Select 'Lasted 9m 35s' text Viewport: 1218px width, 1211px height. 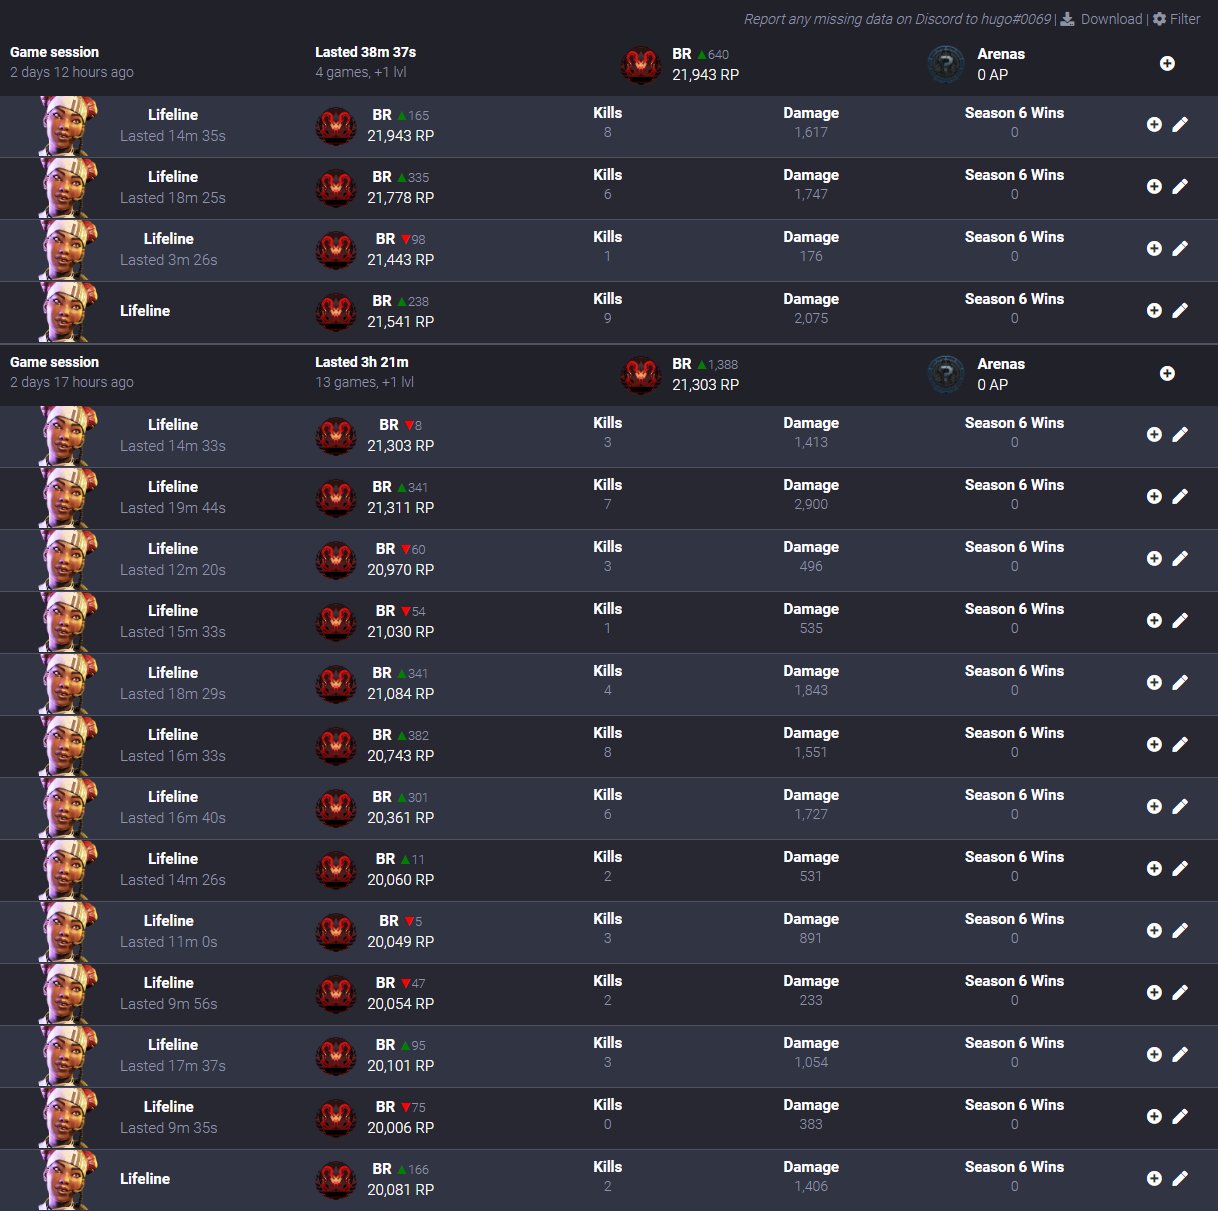(x=169, y=1128)
